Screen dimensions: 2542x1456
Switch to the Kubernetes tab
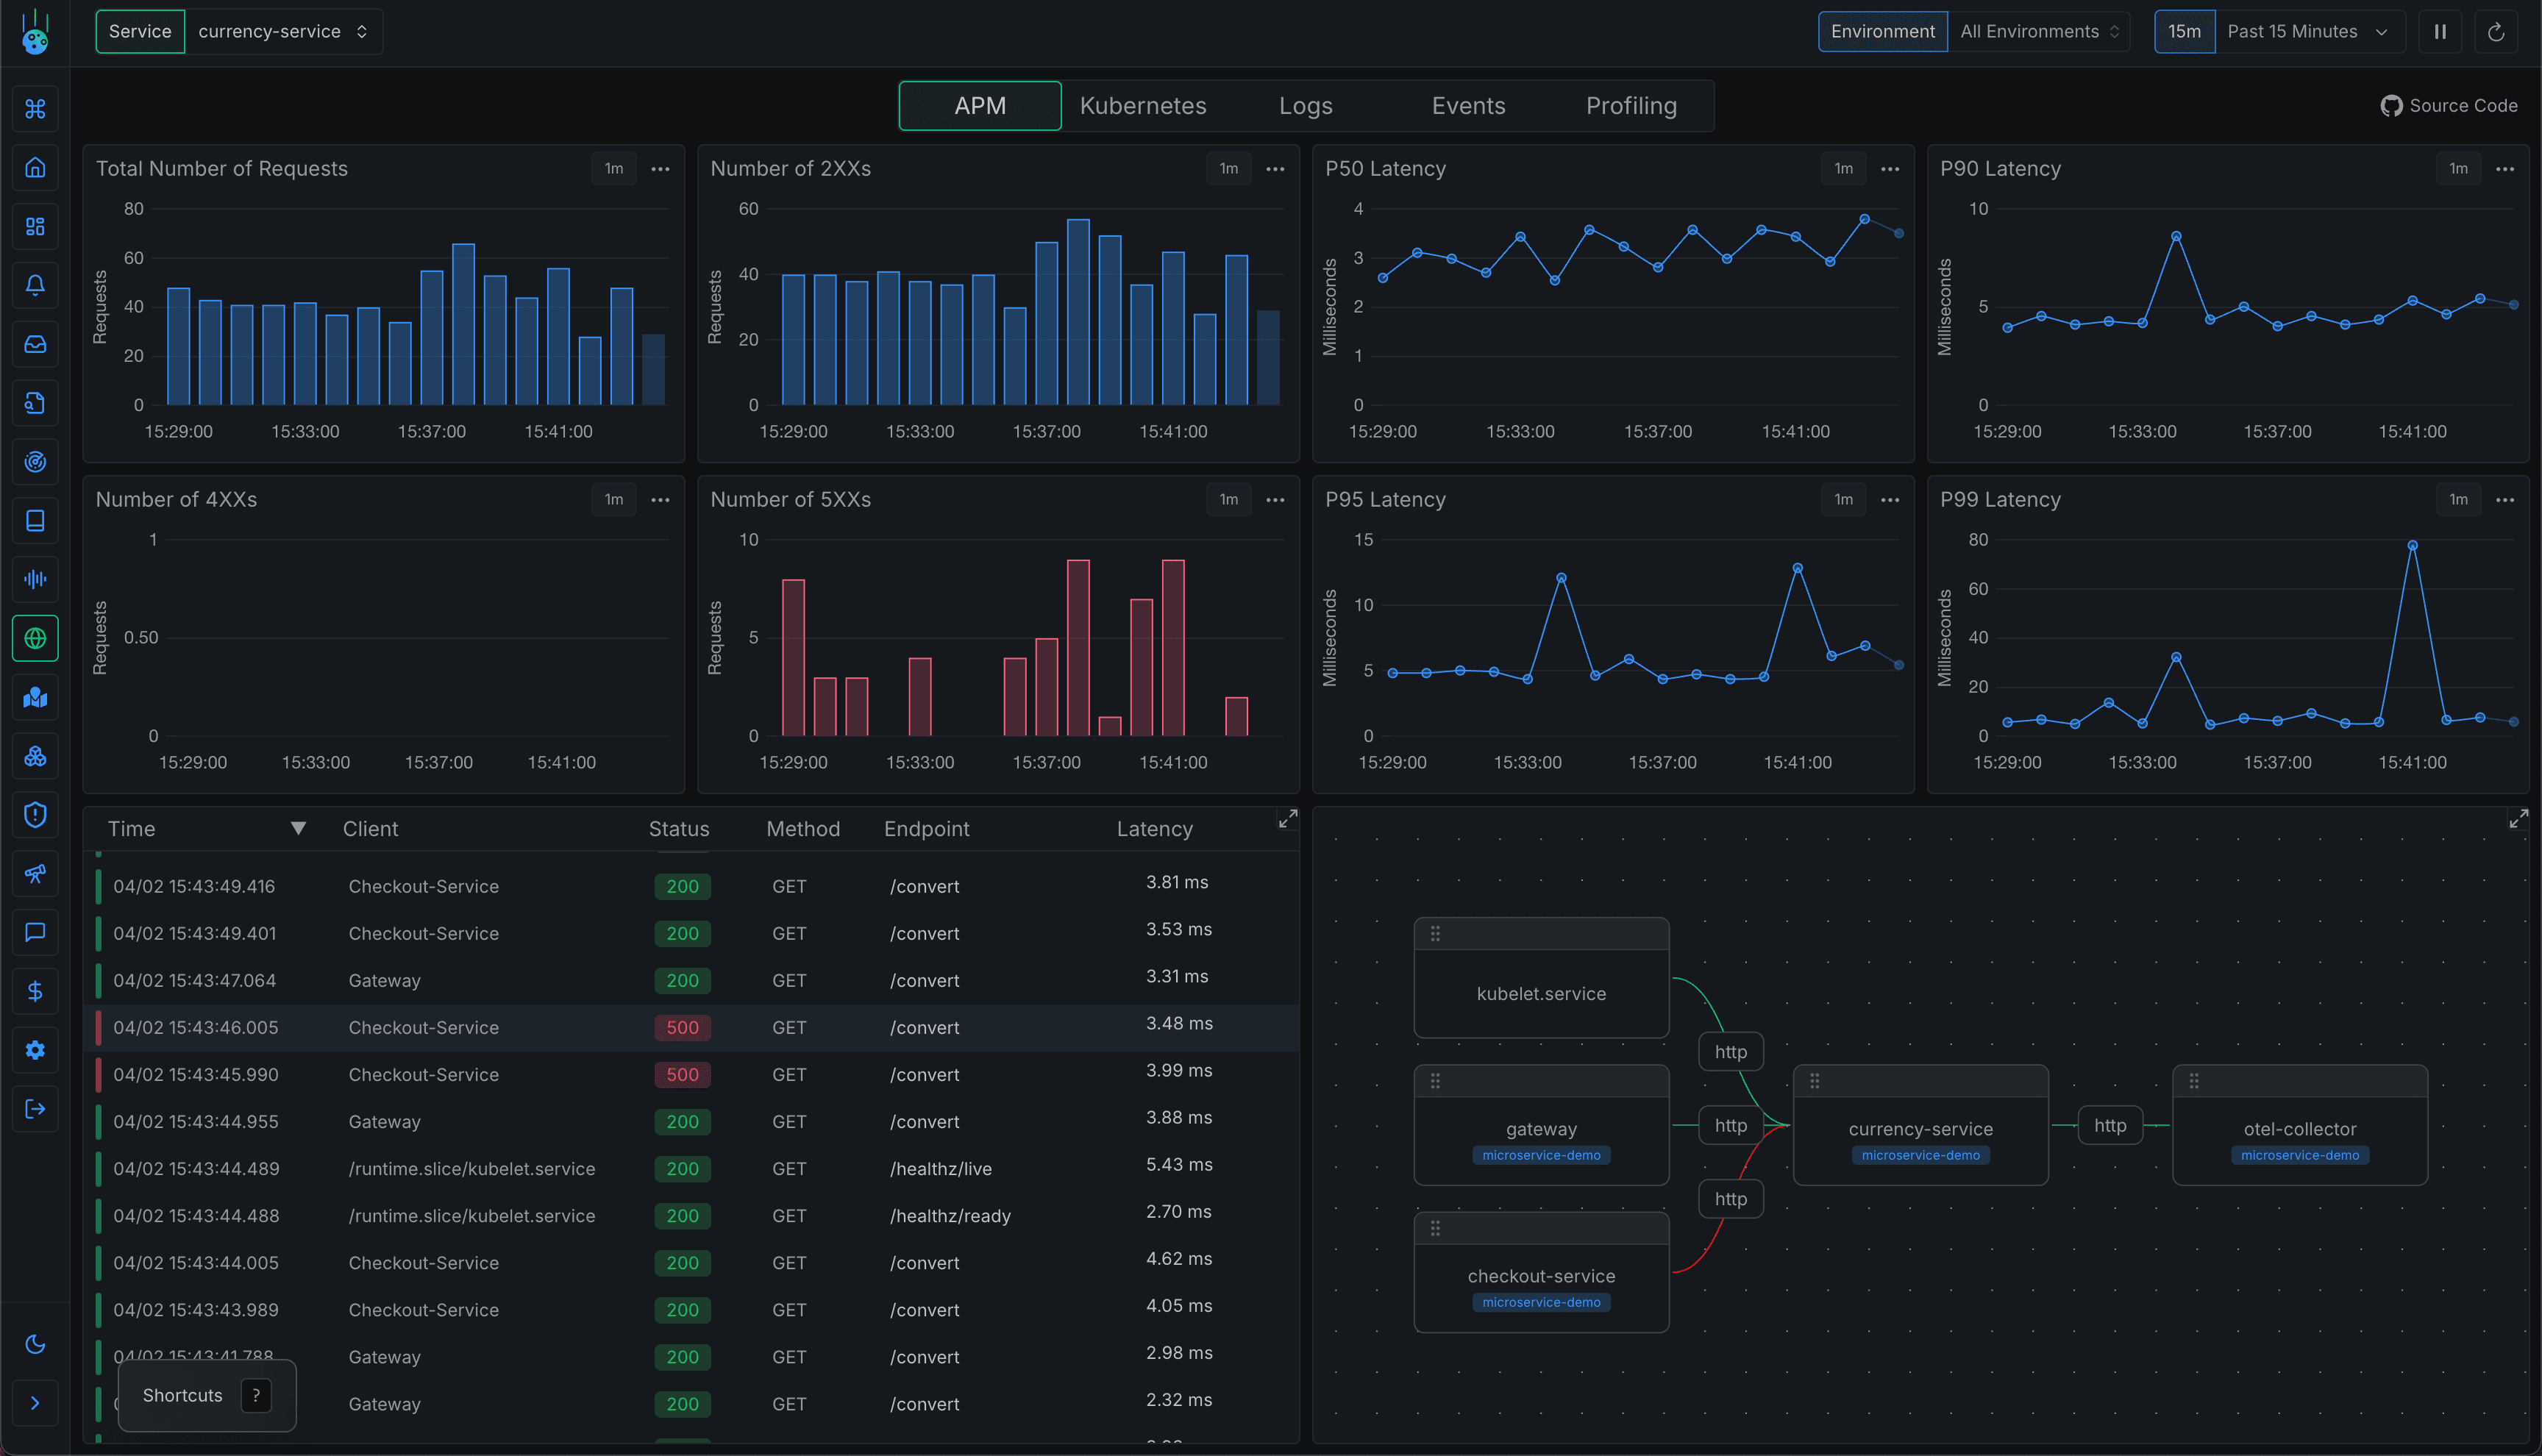pyautogui.click(x=1142, y=105)
